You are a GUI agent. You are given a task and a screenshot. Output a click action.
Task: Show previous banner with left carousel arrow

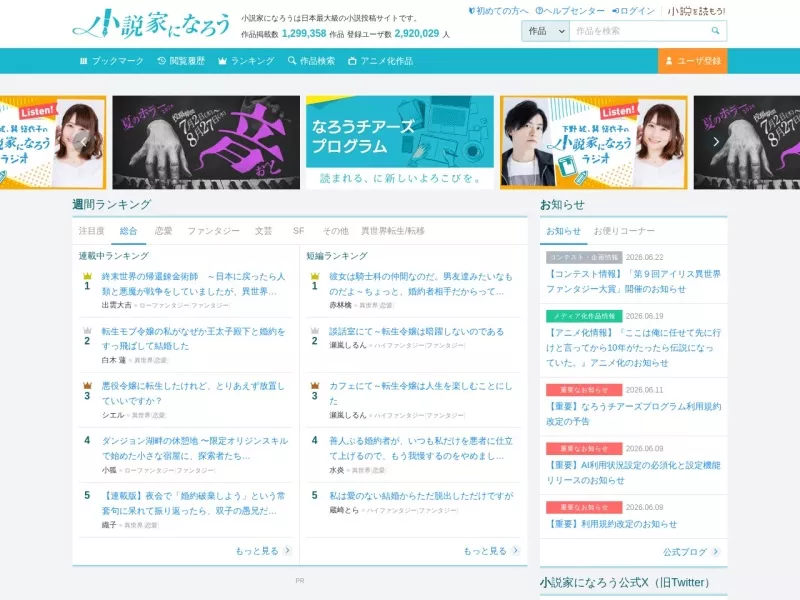tap(83, 142)
